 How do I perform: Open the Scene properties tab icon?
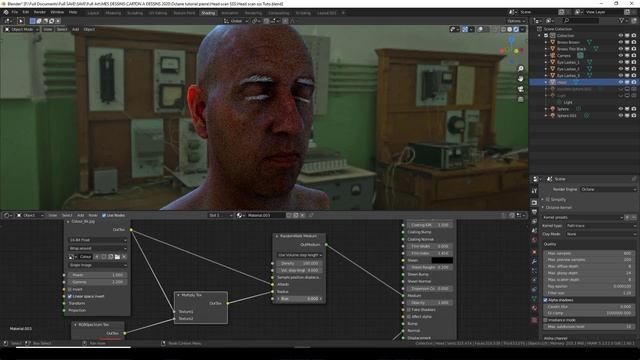[534, 231]
